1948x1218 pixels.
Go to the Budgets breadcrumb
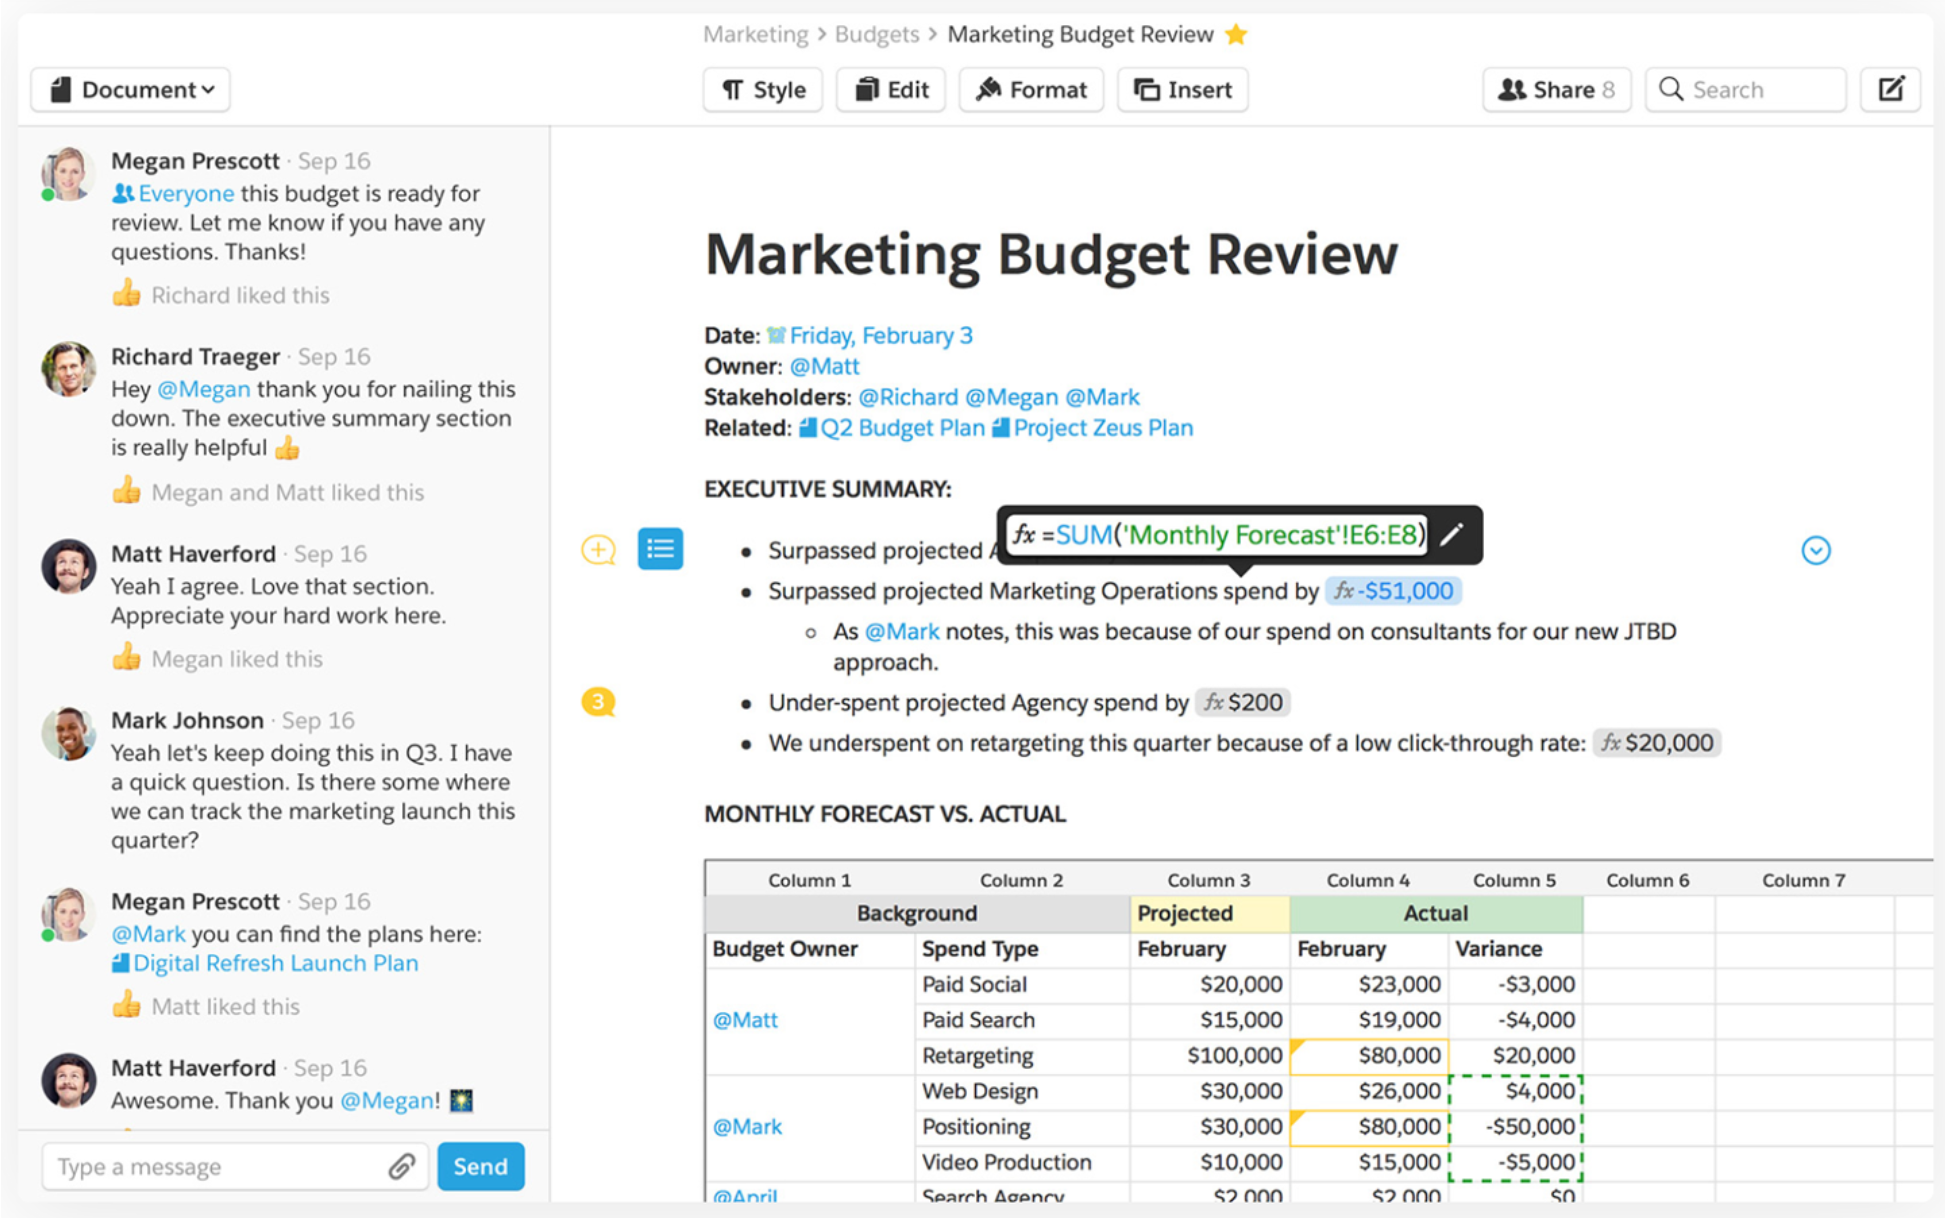877,34
